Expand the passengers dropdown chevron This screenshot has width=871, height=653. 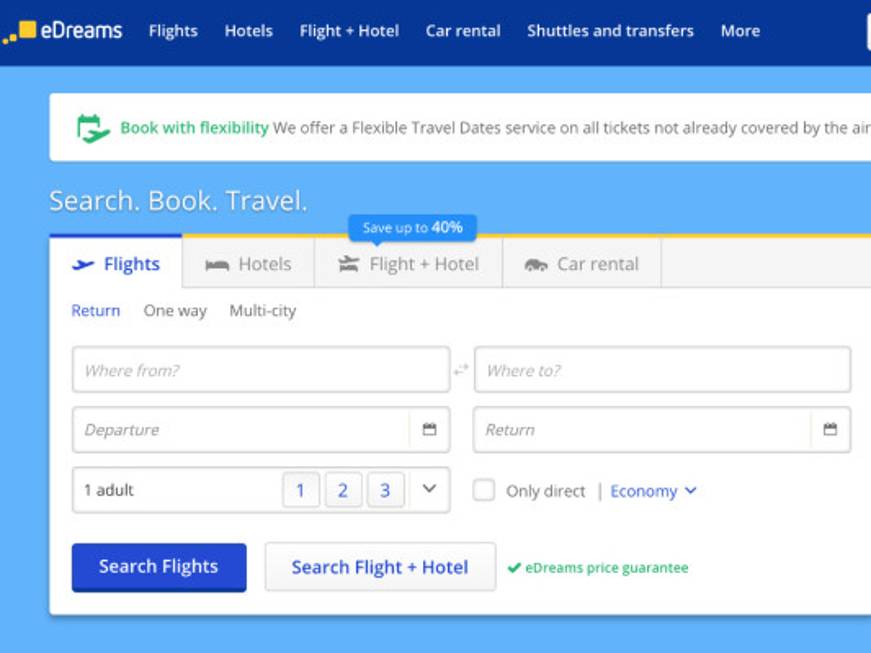coord(429,489)
